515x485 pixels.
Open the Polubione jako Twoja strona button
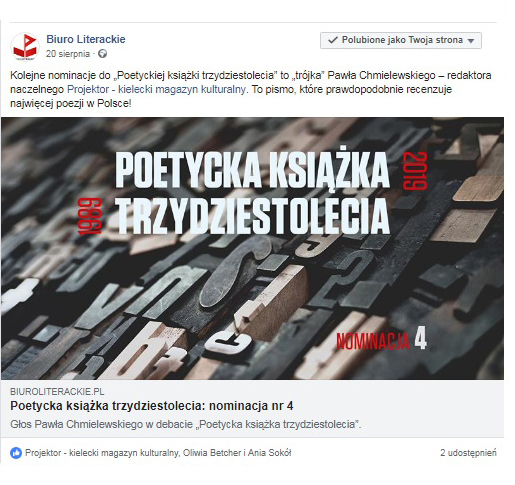pyautogui.click(x=401, y=40)
